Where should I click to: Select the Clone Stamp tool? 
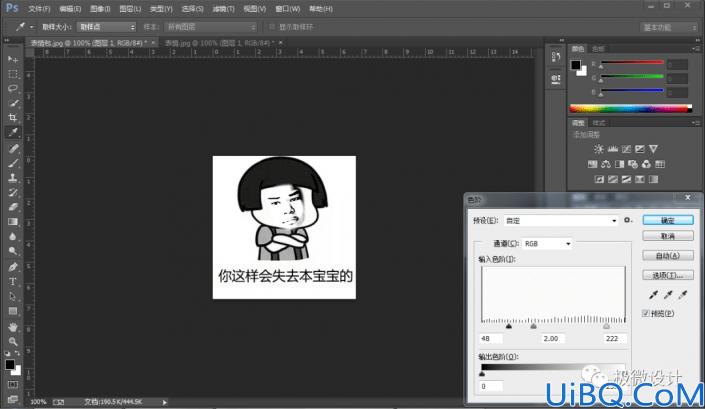tap(13, 178)
